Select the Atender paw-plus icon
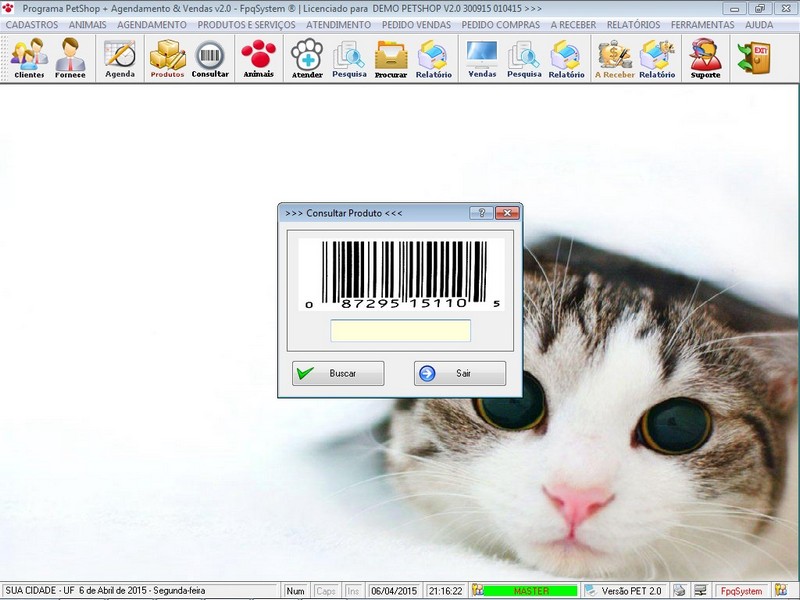This screenshot has width=800, height=600. click(307, 58)
